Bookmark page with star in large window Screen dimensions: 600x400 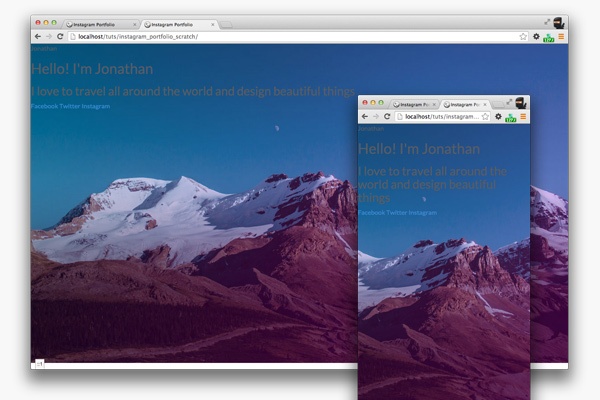(x=523, y=36)
